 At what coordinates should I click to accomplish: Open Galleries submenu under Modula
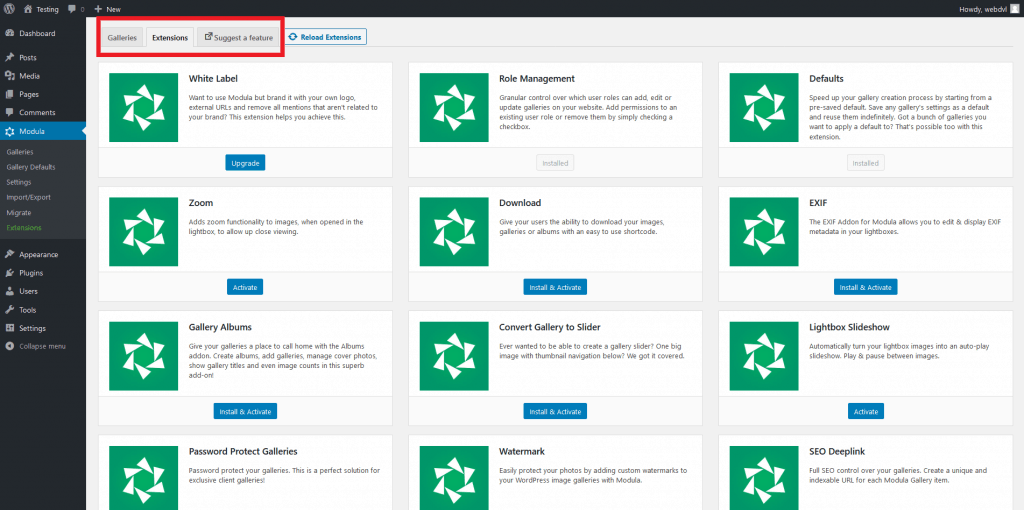(20, 151)
